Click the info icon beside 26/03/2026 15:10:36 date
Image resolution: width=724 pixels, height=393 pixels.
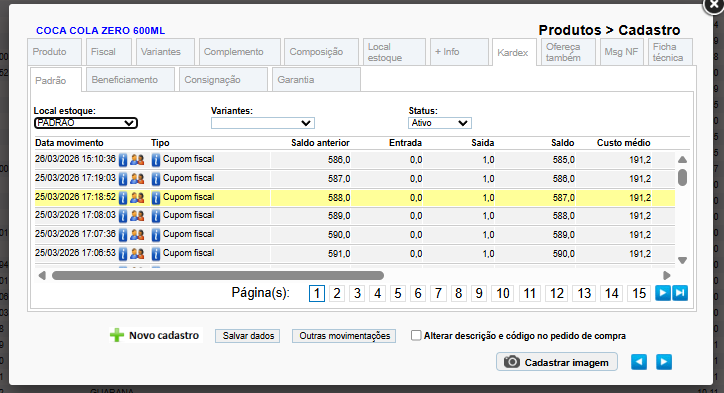(123, 160)
